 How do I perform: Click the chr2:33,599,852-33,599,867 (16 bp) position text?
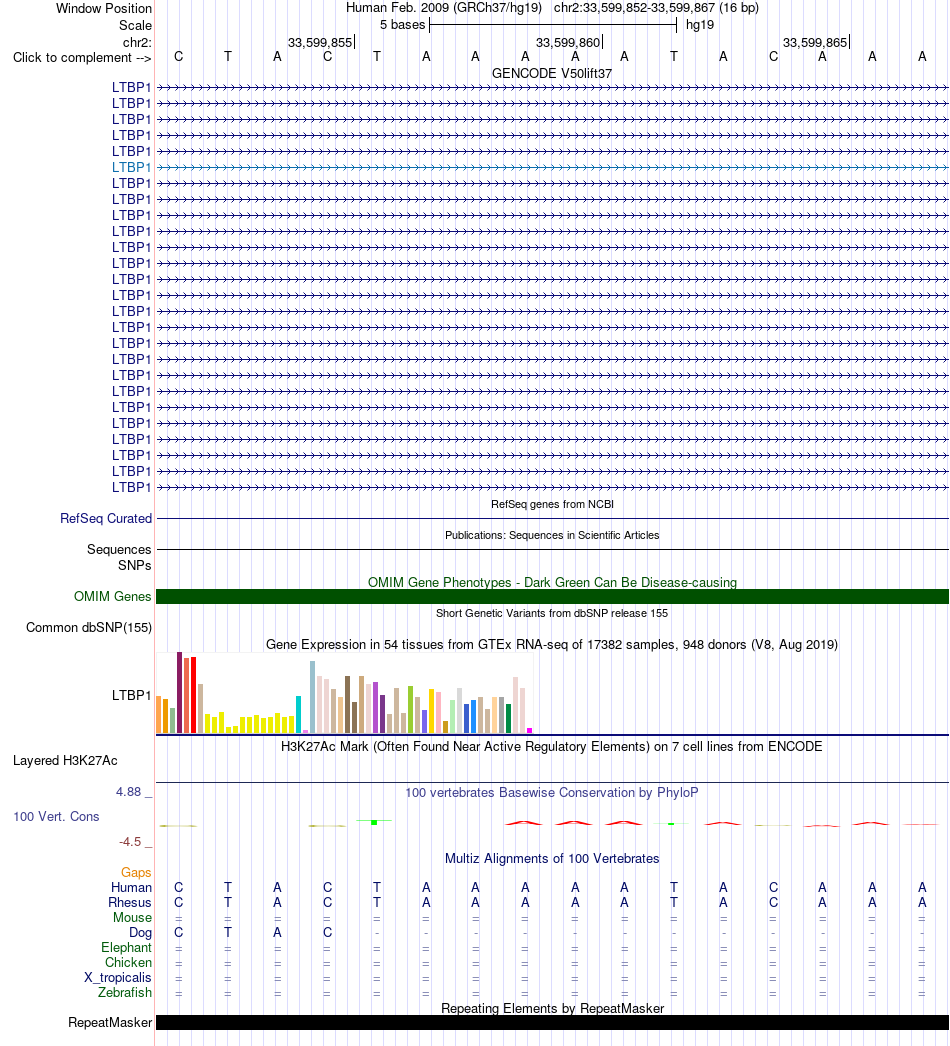[x=656, y=8]
